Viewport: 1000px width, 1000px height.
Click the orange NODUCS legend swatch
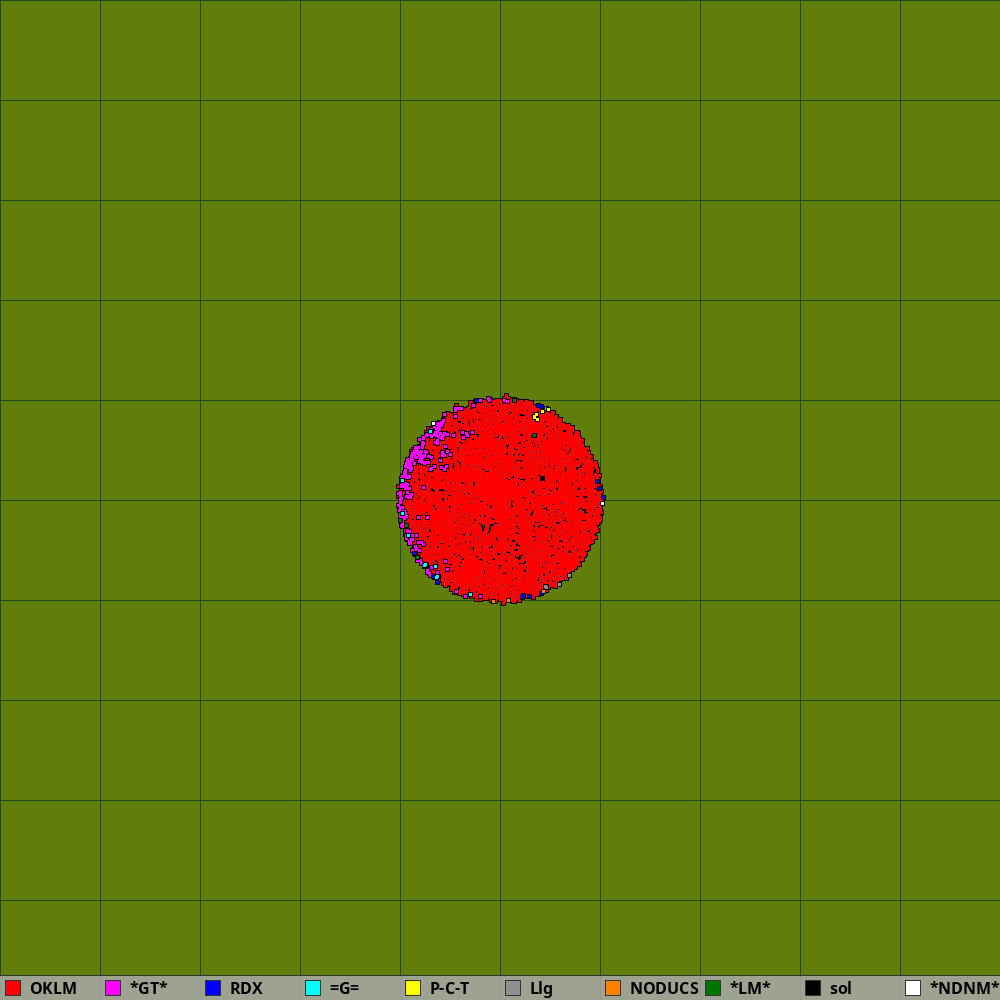point(613,988)
